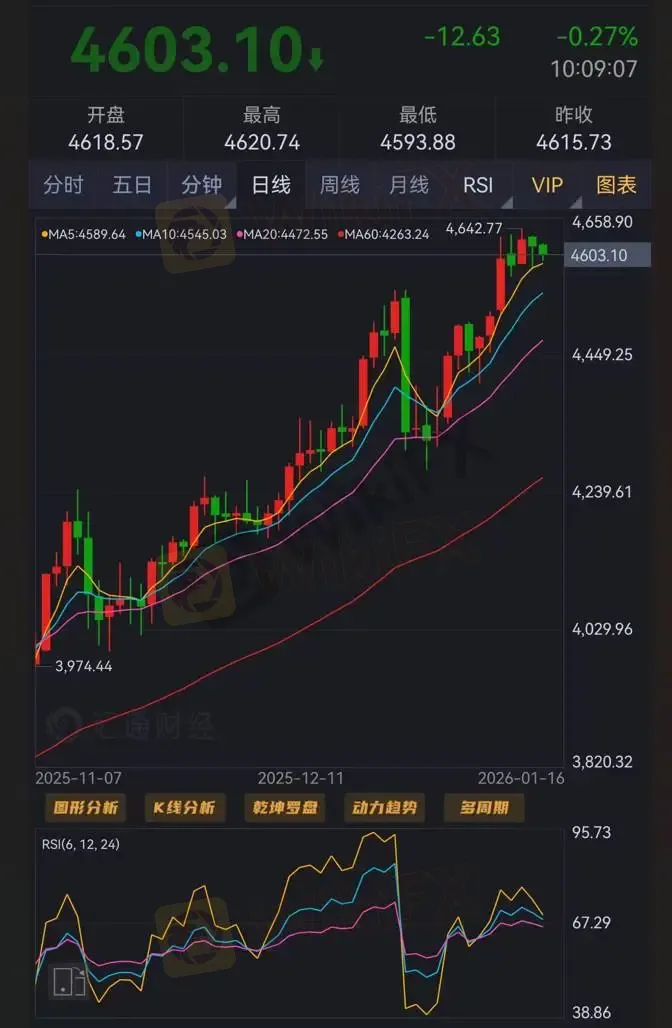672x1028 pixels.
Task: Expand the 分钟 minute interval dropdown
Action: (x=202, y=186)
